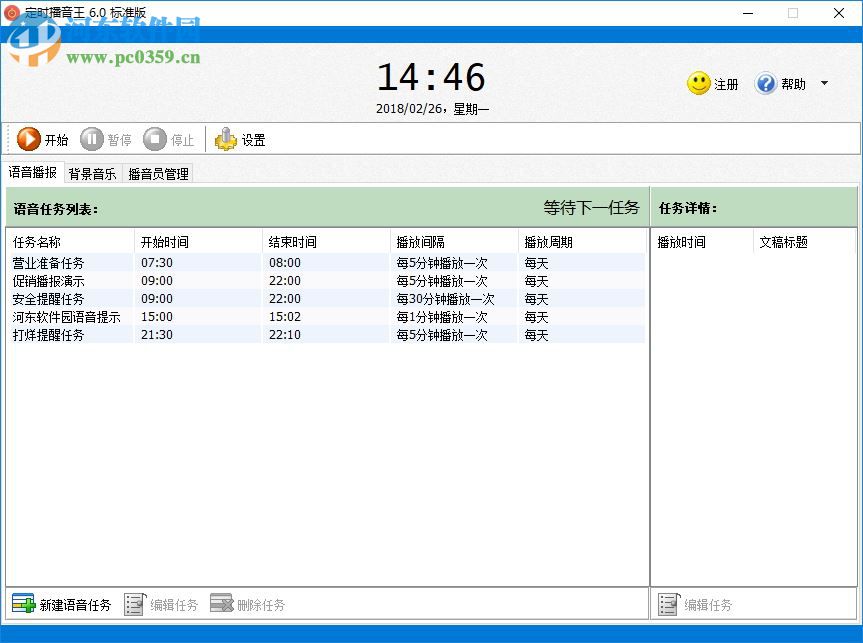Screen dimensions: 863x643
Task: Open the 播音员管理 tab
Action: pos(159,172)
